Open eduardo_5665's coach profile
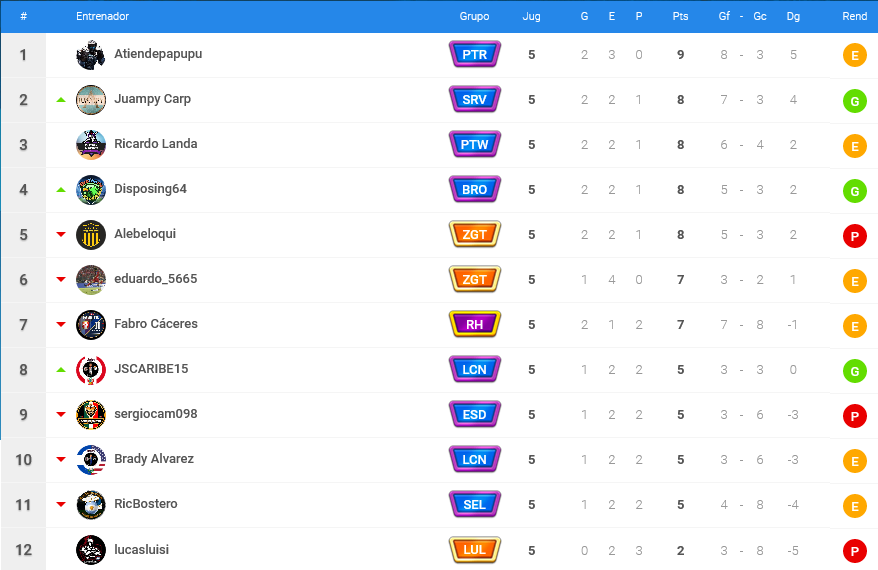 [156, 279]
